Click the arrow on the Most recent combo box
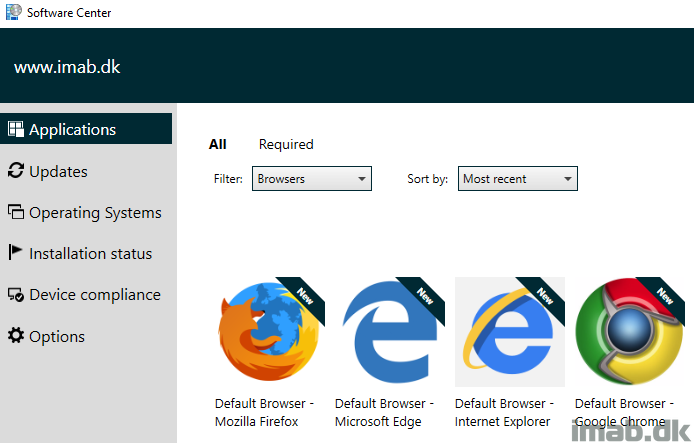694x443 pixels. tap(567, 179)
